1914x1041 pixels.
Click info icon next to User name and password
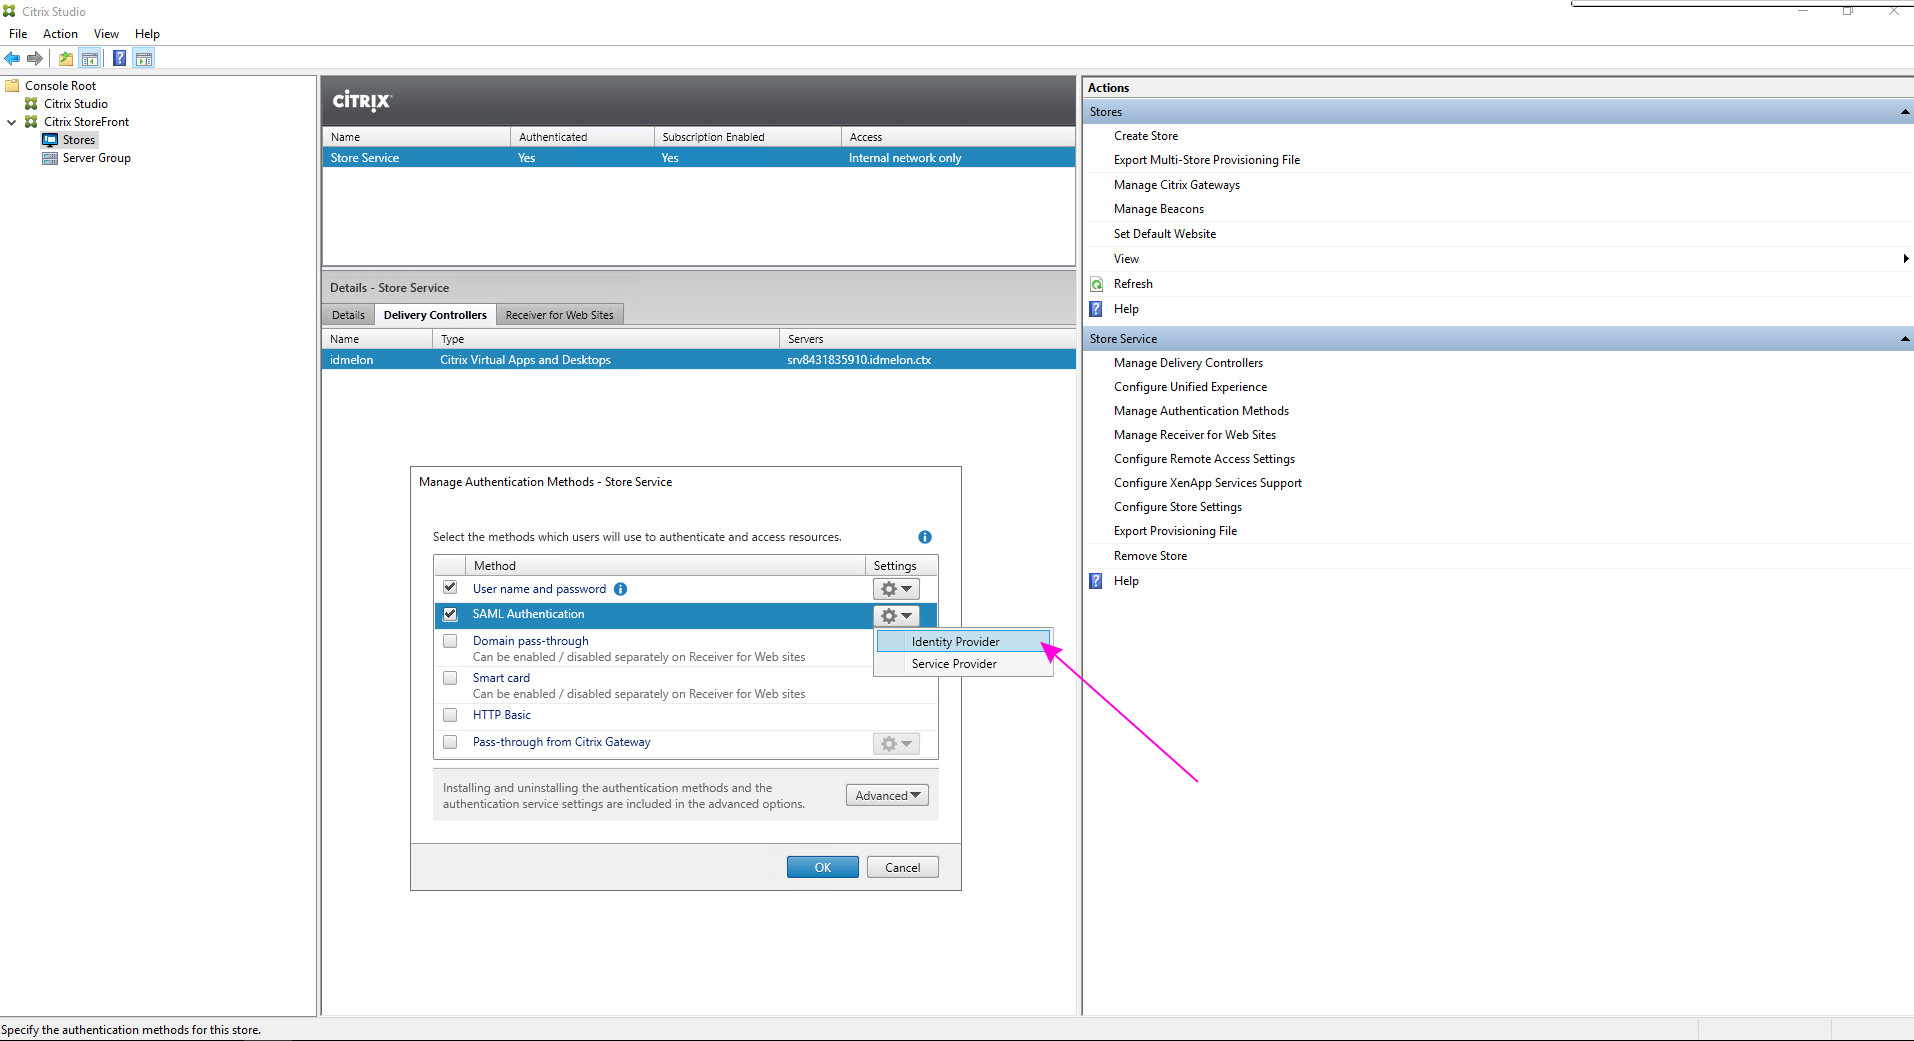pyautogui.click(x=620, y=589)
